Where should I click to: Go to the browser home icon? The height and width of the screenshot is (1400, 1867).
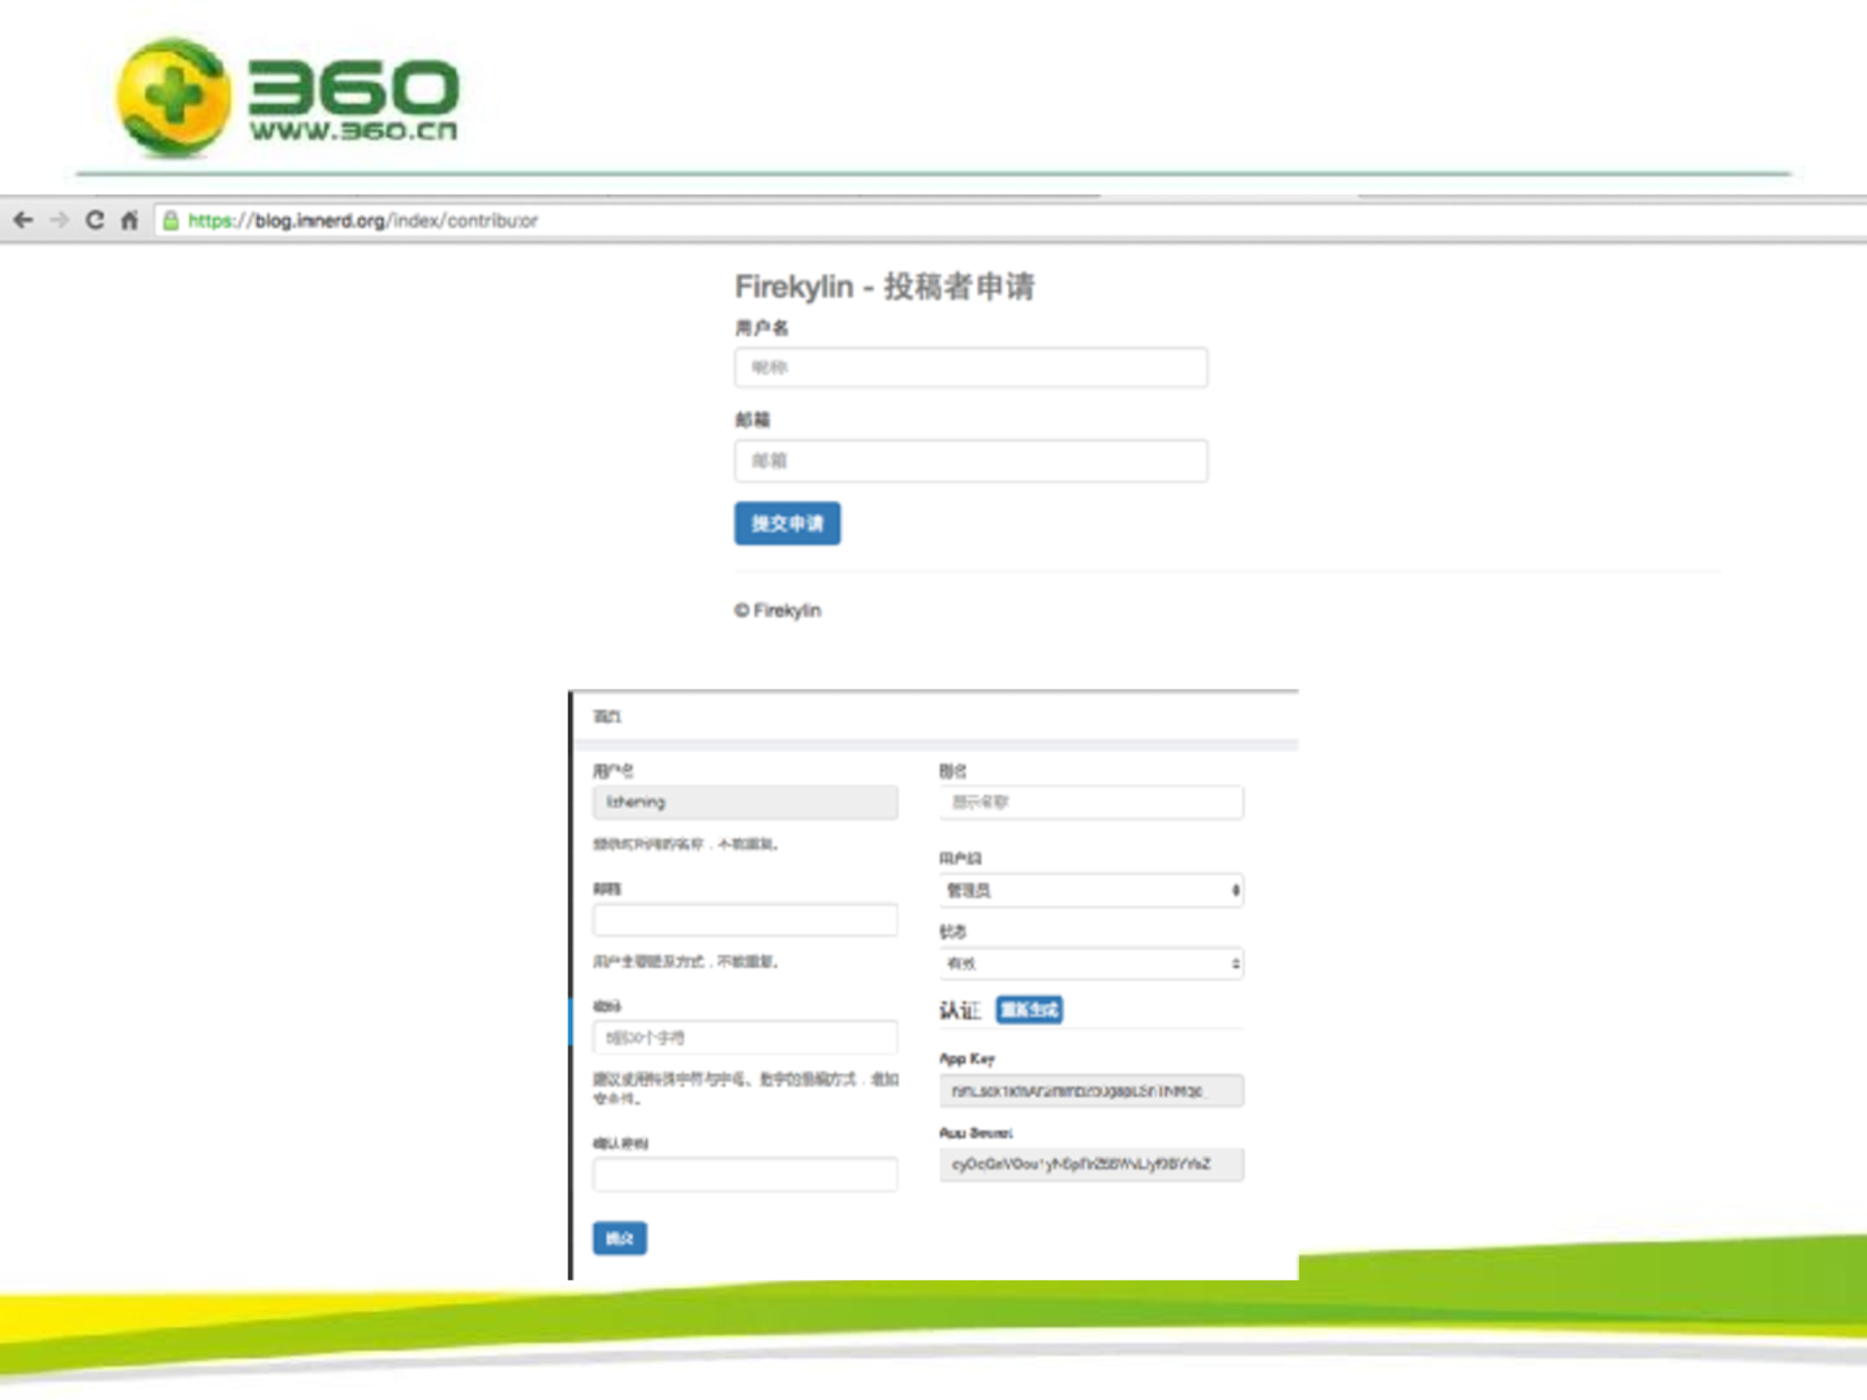click(x=130, y=220)
